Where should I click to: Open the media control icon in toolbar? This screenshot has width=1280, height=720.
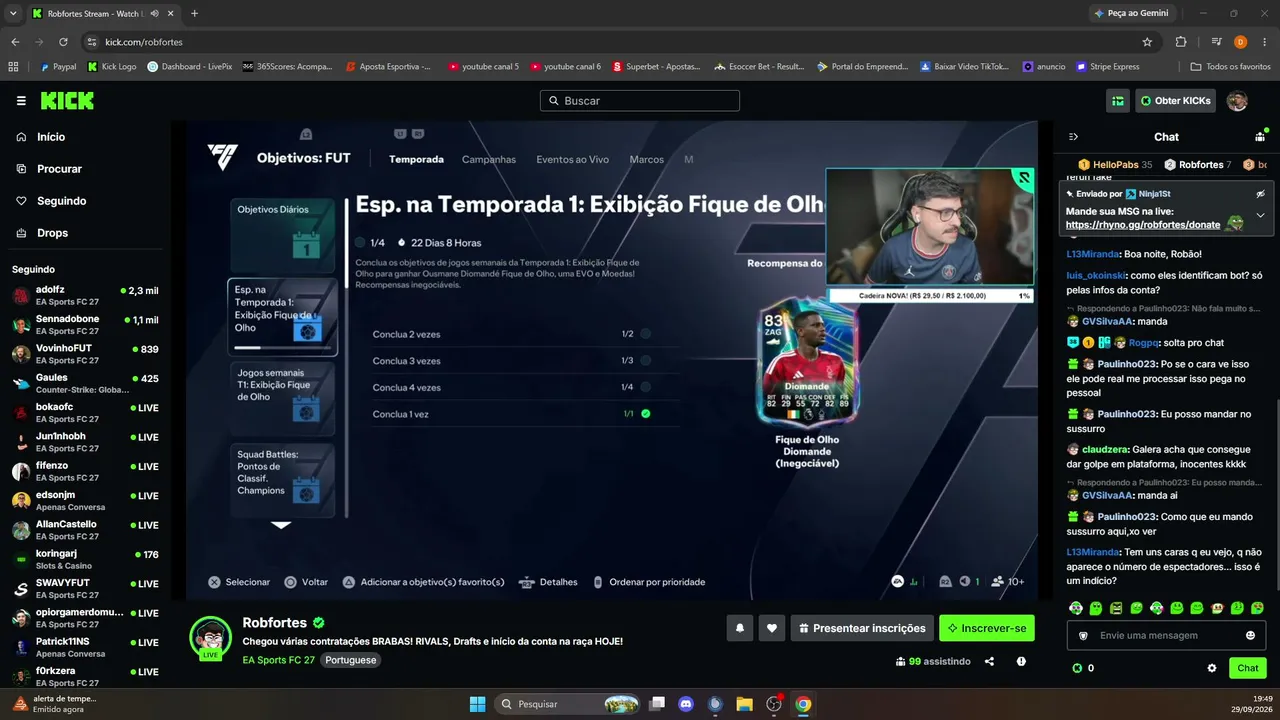pyautogui.click(x=1216, y=42)
